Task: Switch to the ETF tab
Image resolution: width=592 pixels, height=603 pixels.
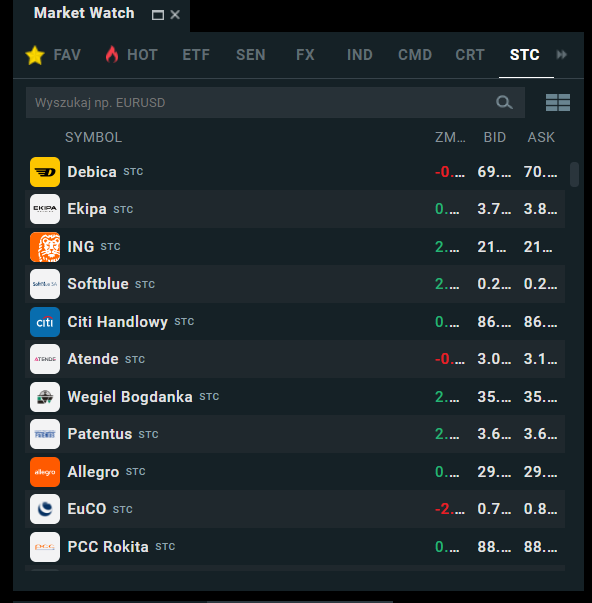Action: click(196, 55)
